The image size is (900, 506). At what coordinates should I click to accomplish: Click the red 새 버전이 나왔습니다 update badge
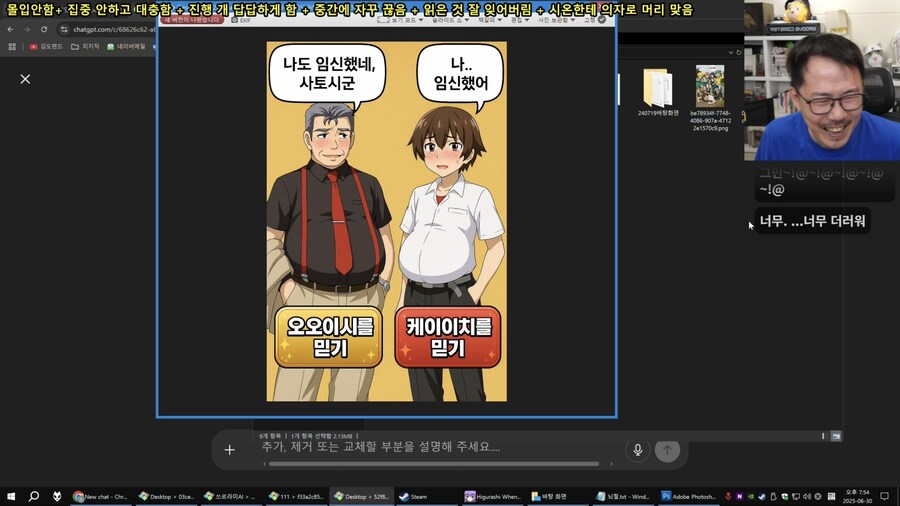(192, 20)
